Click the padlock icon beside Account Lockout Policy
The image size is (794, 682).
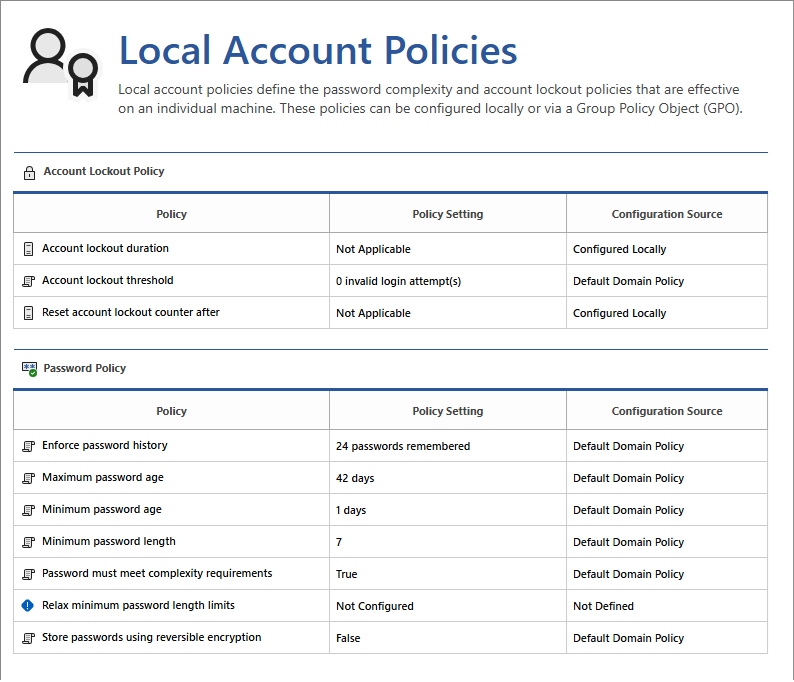pyautogui.click(x=29, y=172)
